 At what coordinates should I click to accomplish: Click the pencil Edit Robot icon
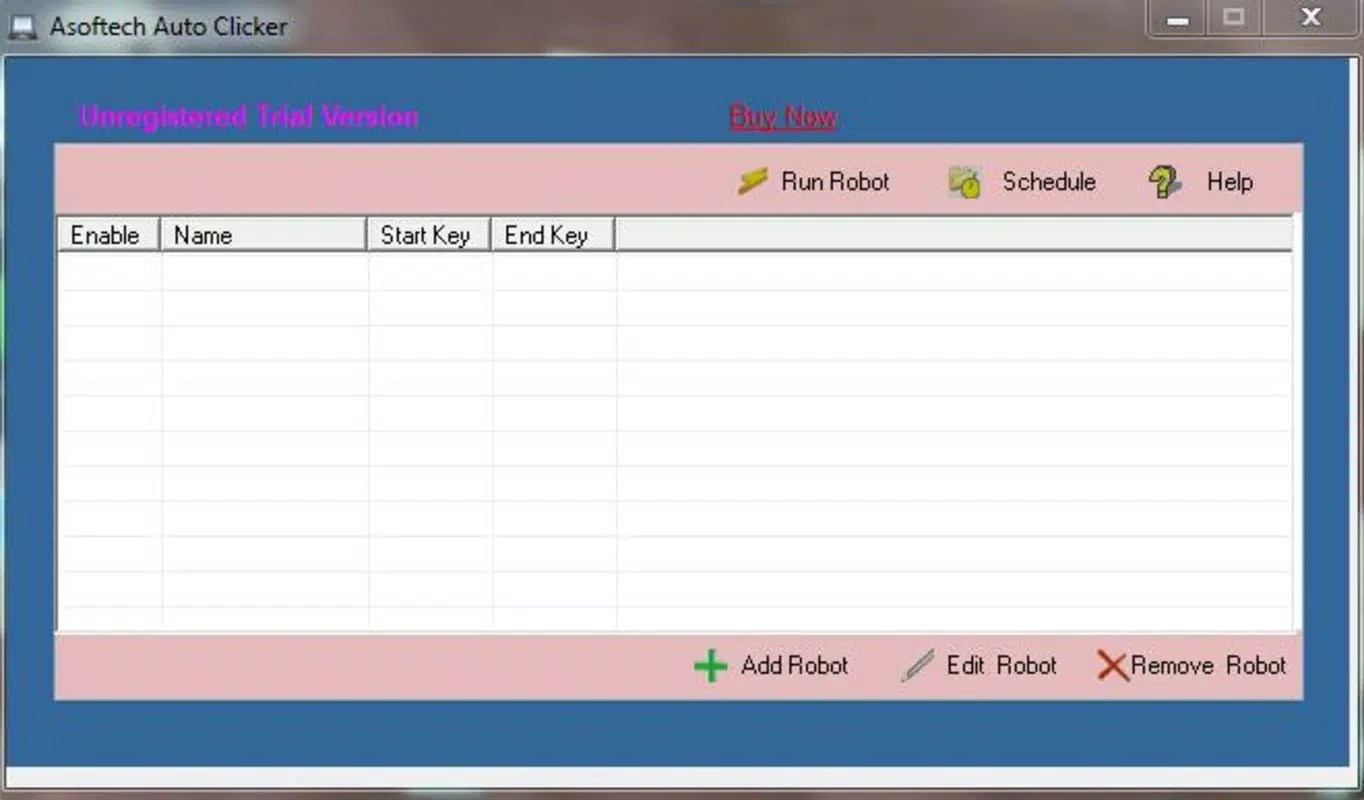coord(917,666)
